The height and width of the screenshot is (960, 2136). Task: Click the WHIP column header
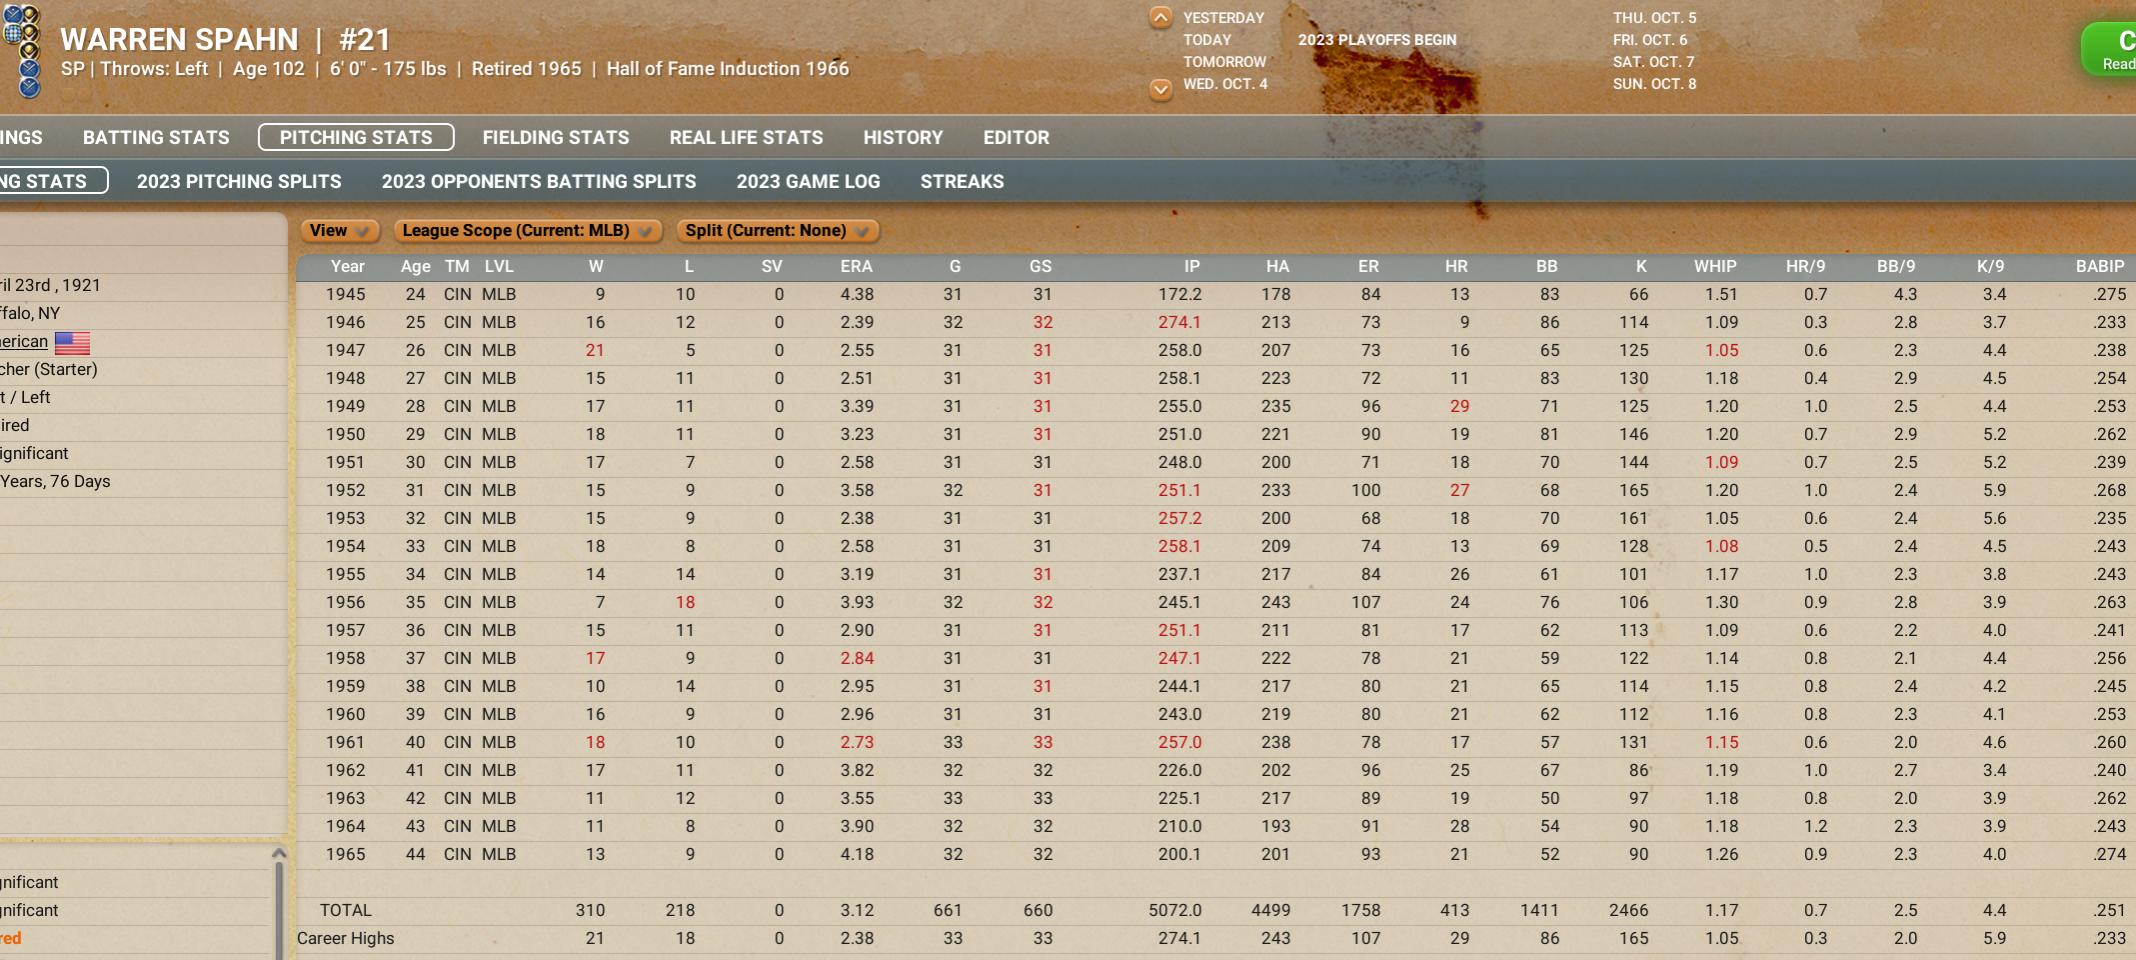[x=1714, y=267]
